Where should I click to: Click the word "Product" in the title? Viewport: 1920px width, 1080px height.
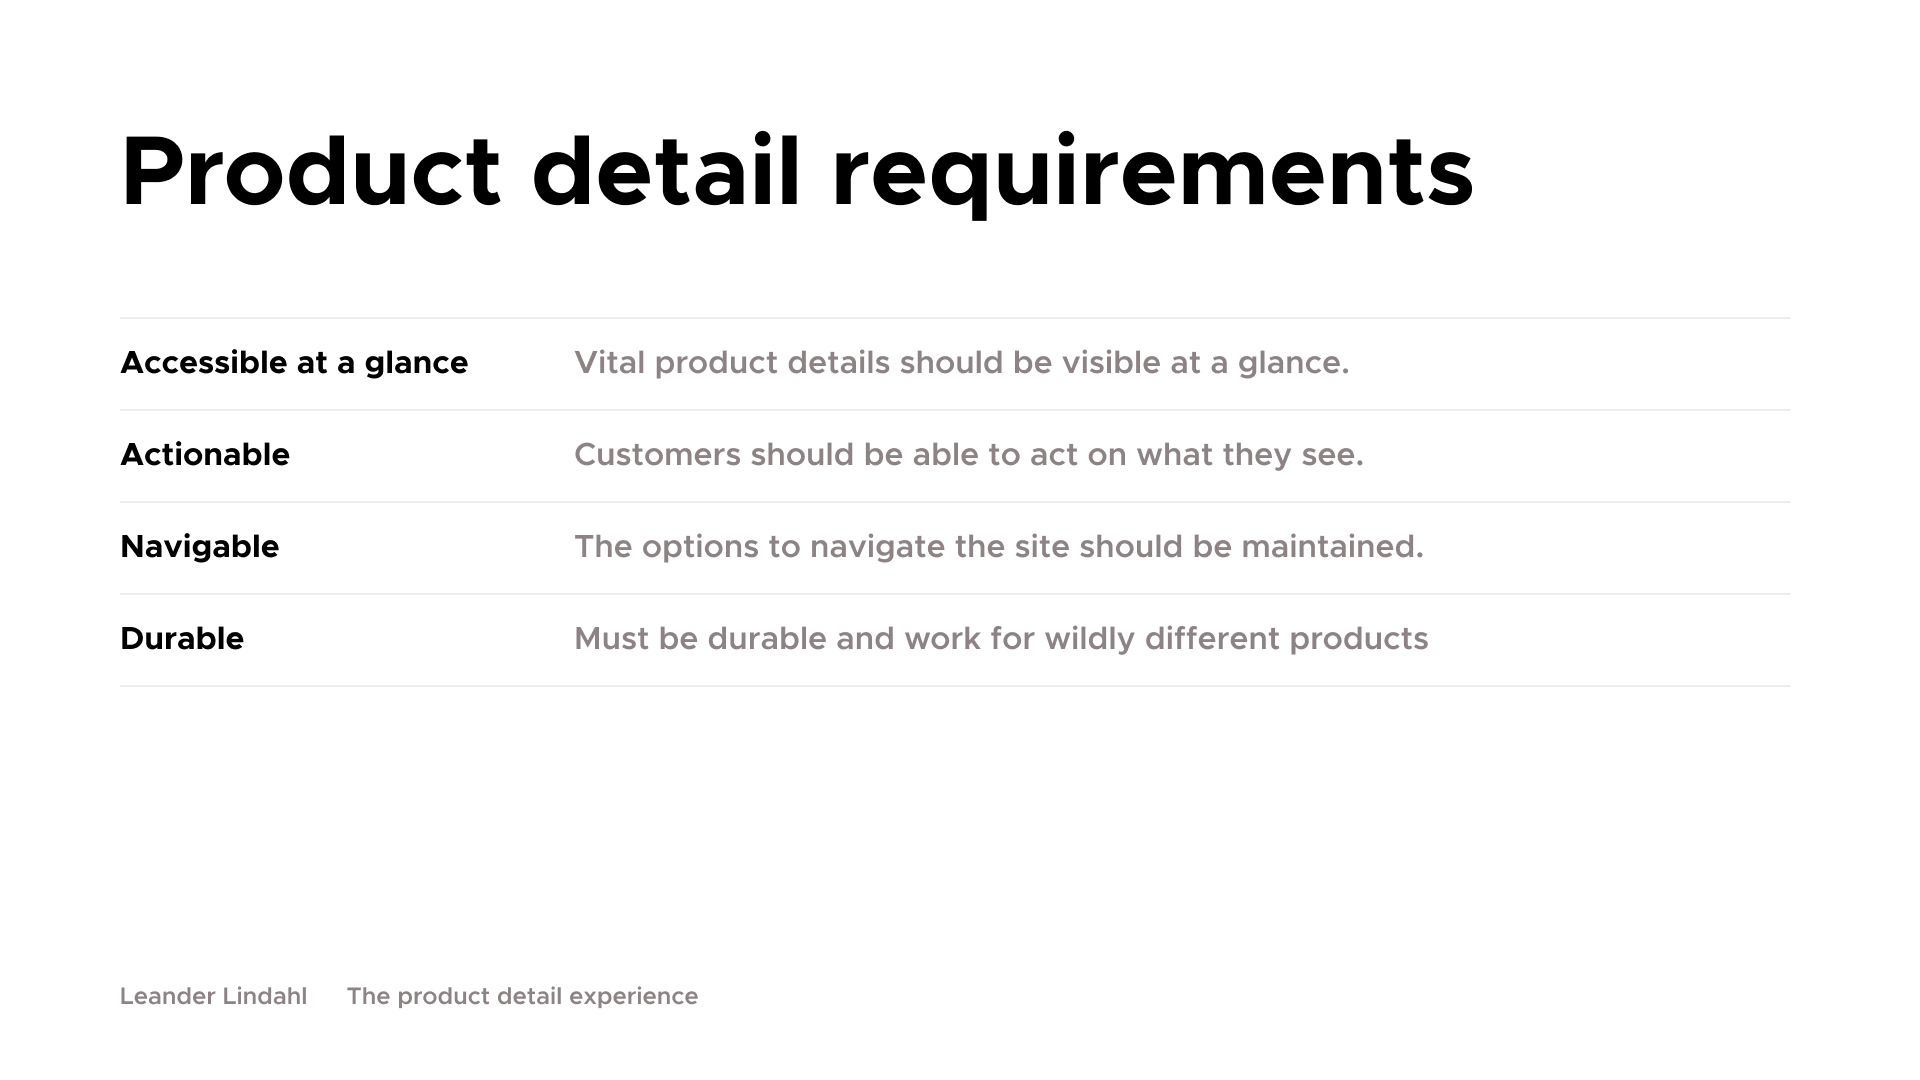[310, 172]
